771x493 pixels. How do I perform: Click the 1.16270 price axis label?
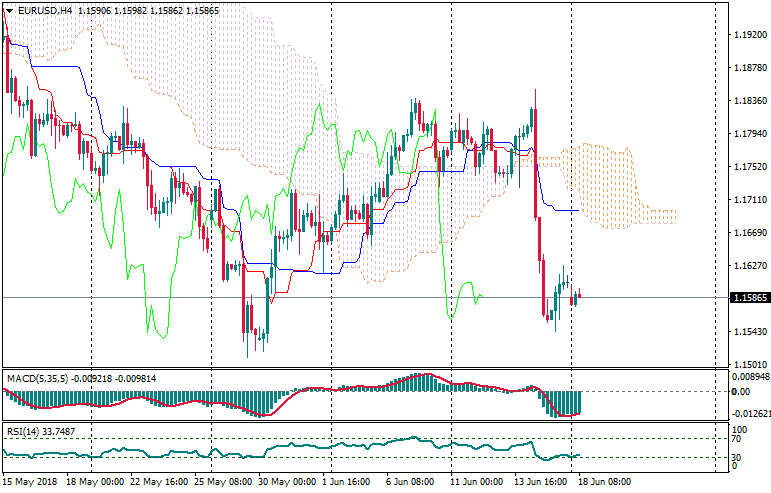745,266
